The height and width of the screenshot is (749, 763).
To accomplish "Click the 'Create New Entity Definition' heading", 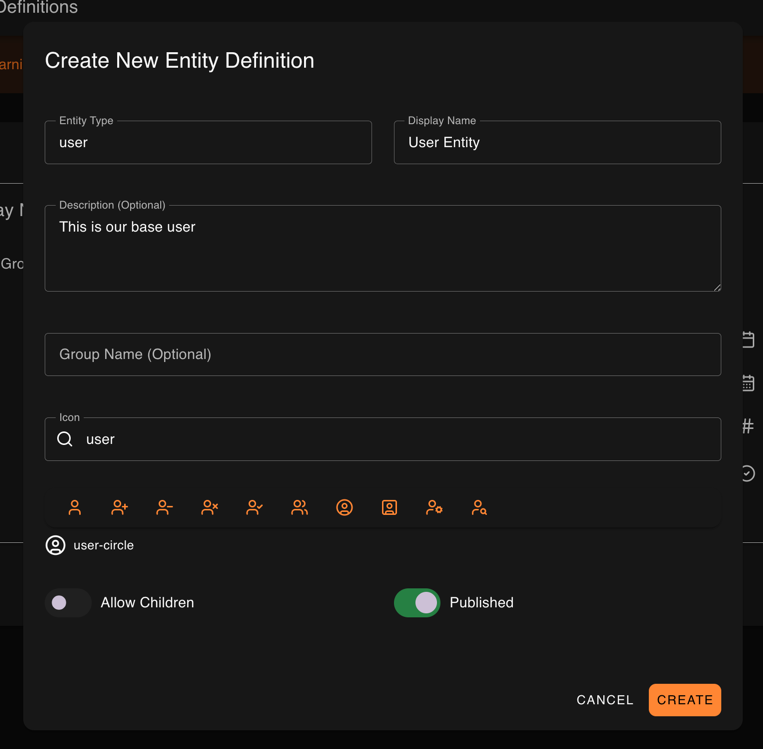I will 180,61.
